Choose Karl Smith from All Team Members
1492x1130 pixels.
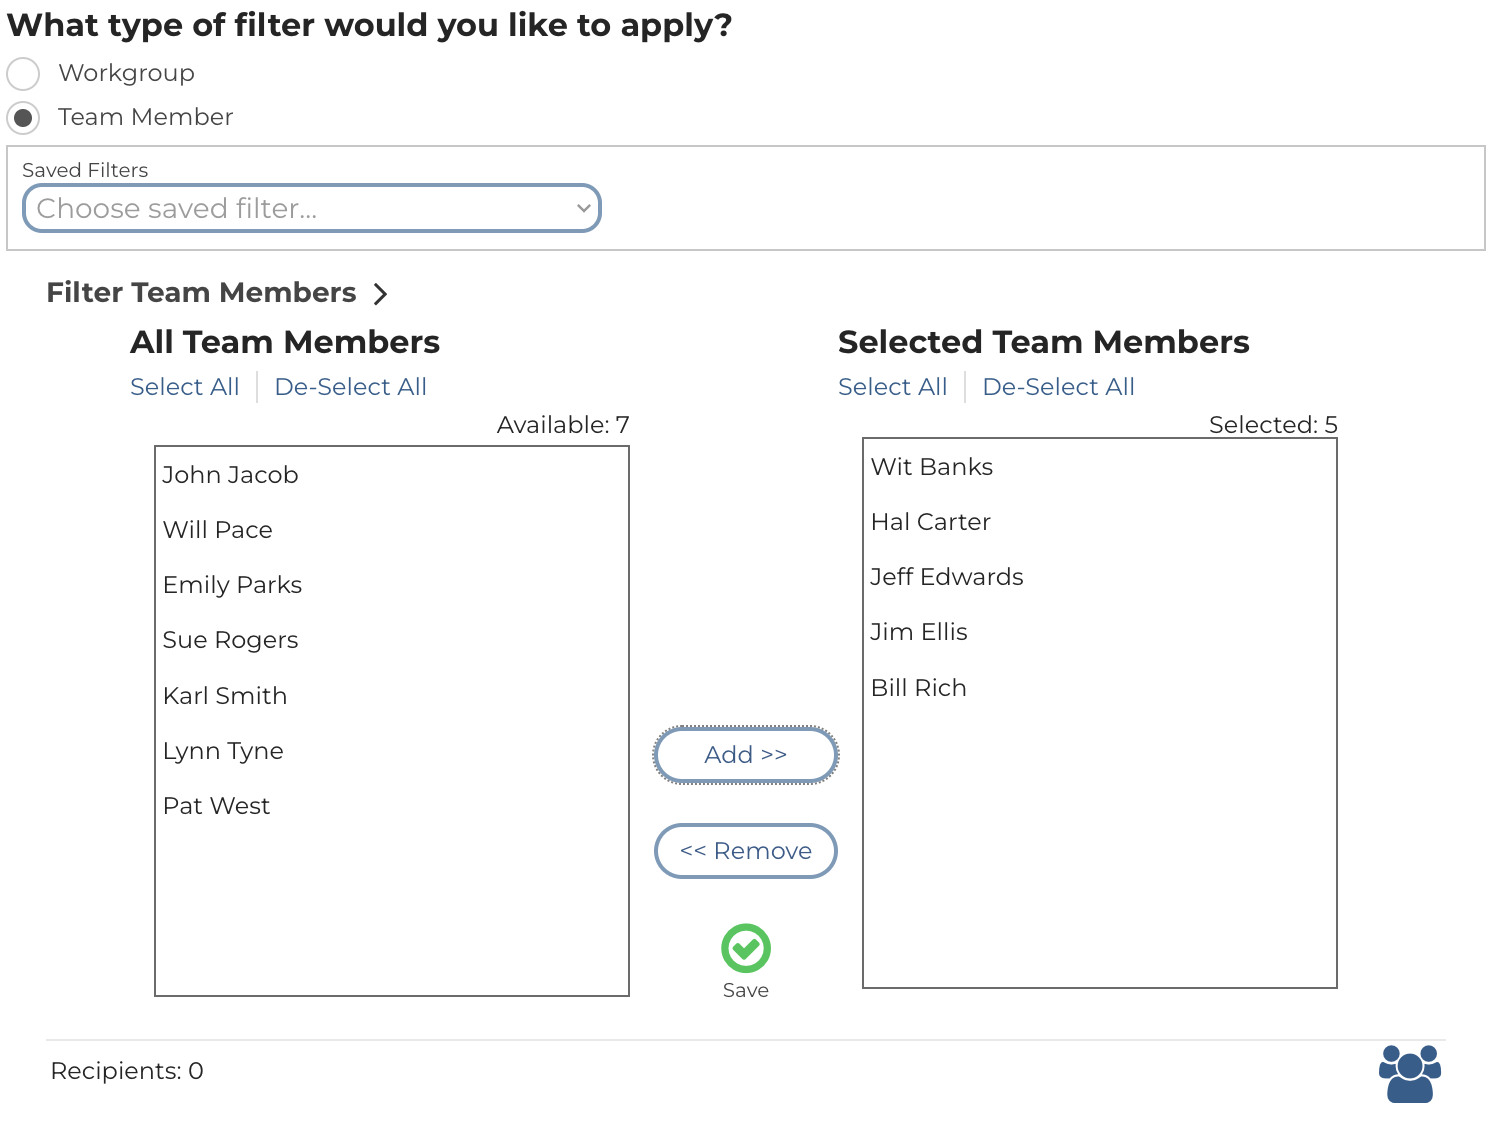coord(225,696)
